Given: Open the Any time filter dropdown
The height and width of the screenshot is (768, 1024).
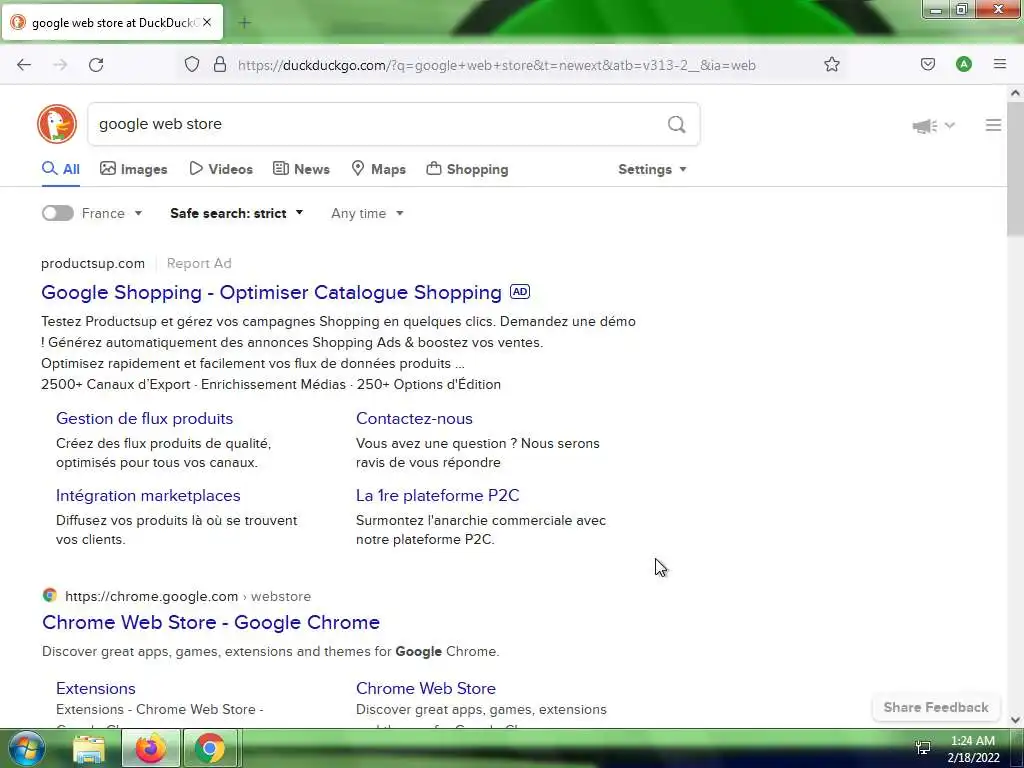Looking at the screenshot, I should click(367, 213).
